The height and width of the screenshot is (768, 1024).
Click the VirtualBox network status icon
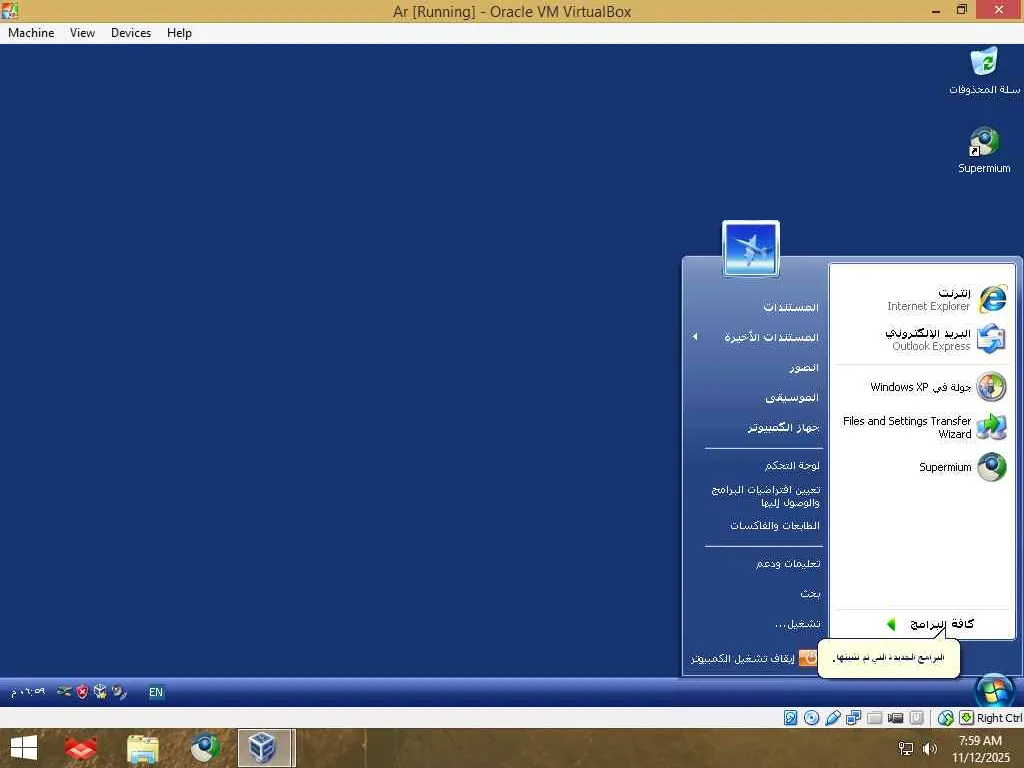[854, 718]
